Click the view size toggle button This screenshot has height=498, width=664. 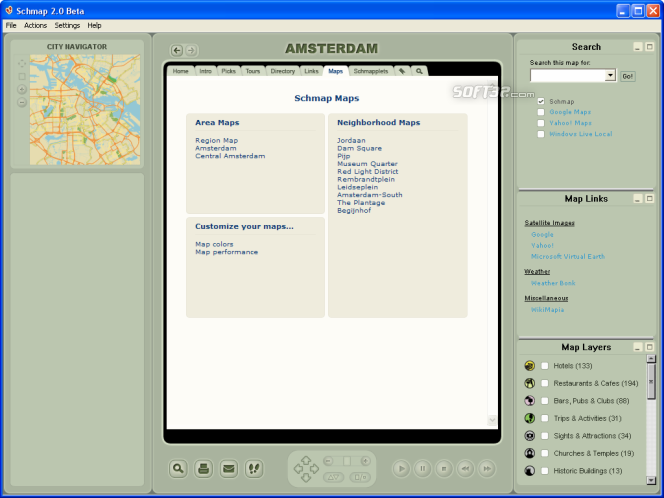[x=360, y=477]
